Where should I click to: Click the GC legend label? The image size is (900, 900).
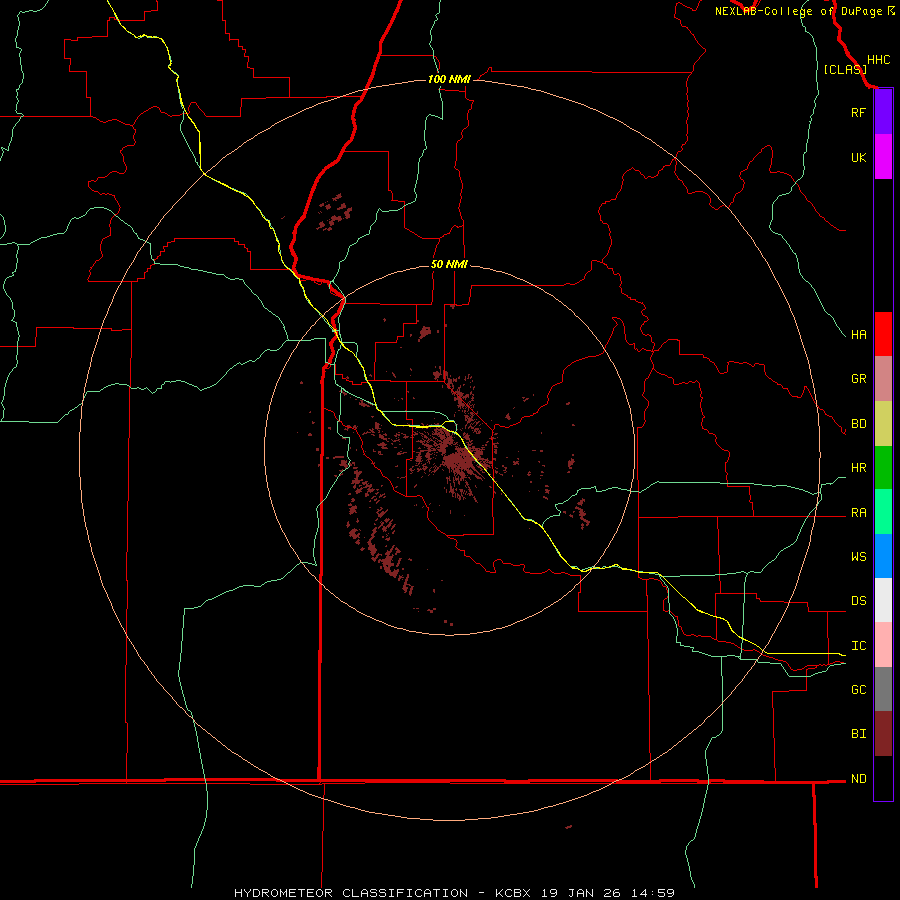click(858, 690)
